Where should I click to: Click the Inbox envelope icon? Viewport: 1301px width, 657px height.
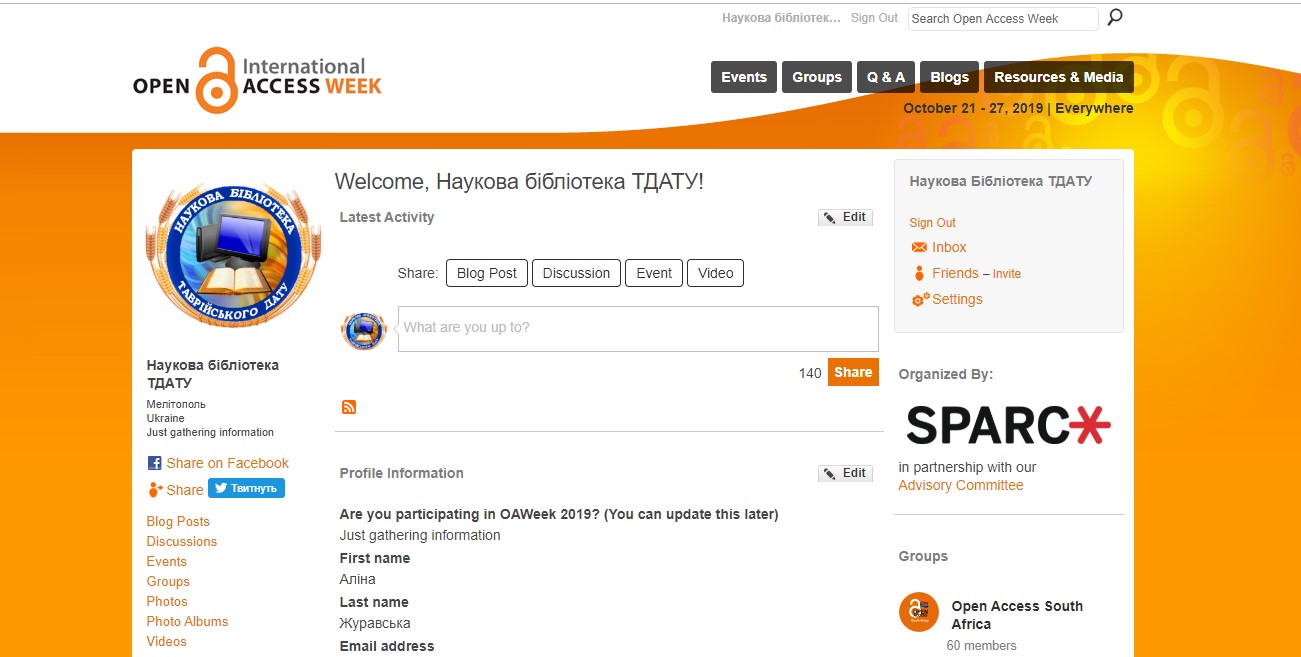coord(919,247)
